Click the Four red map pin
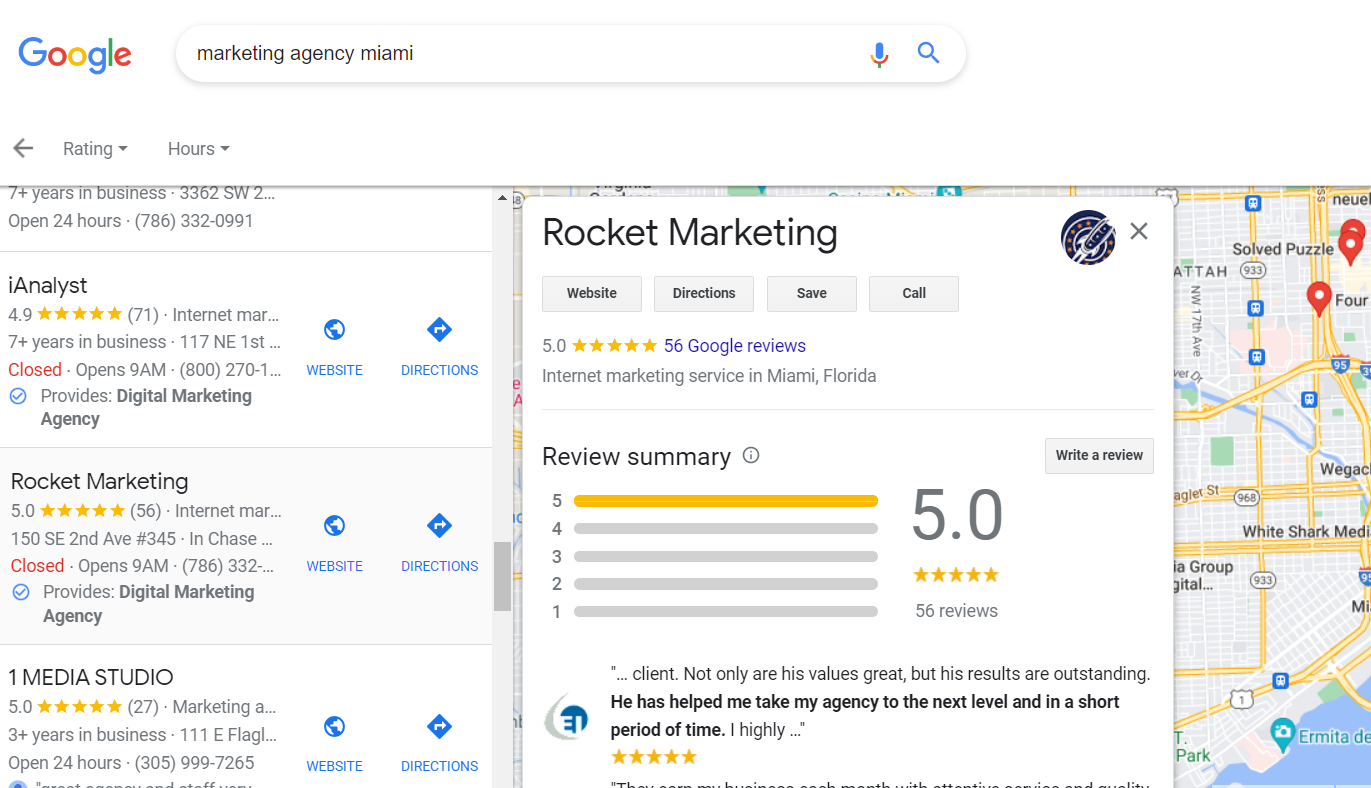The height and width of the screenshot is (788, 1371). (x=1319, y=298)
